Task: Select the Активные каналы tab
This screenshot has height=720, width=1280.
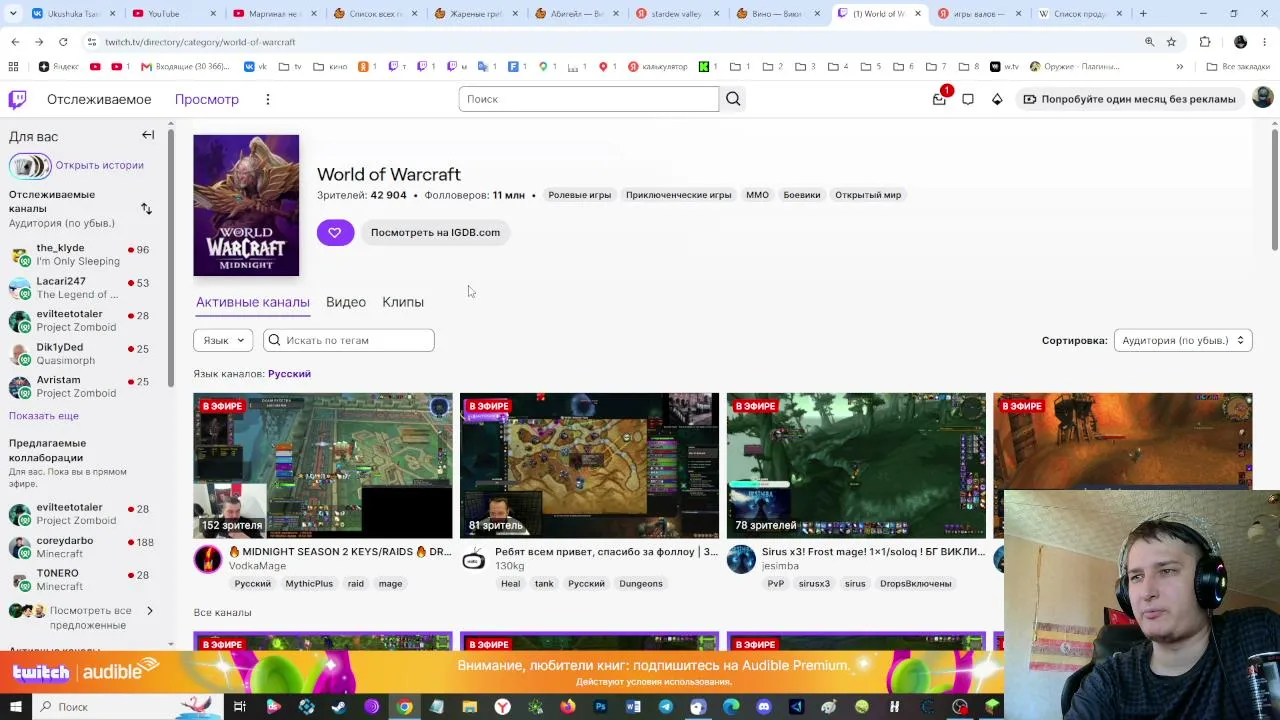Action: (253, 302)
